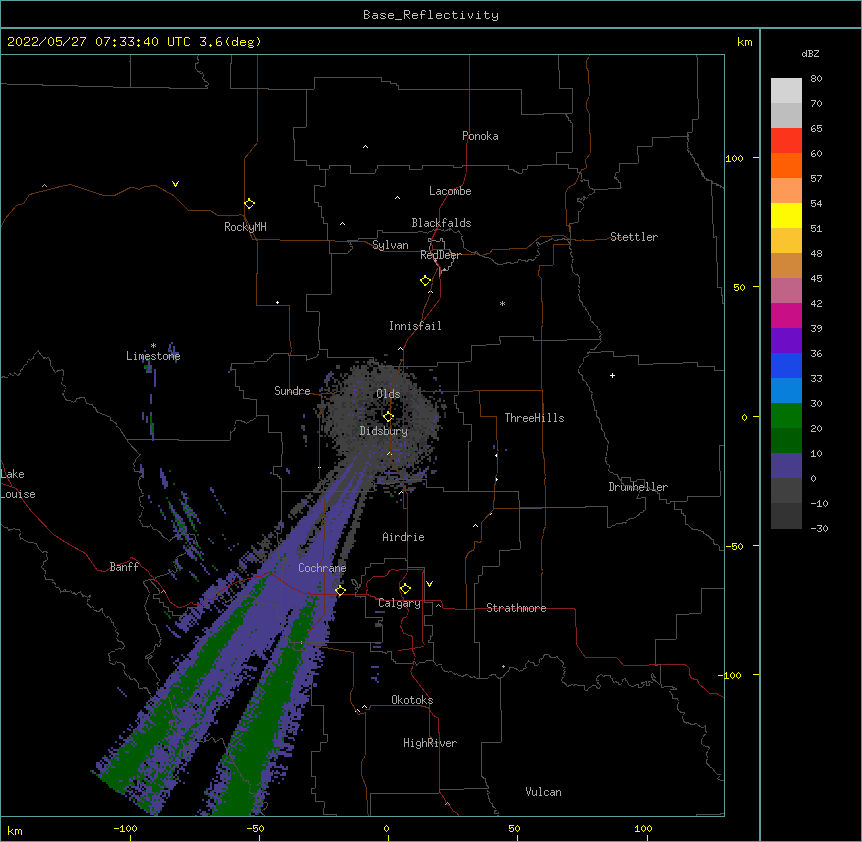Choose the bright orange 57-60 dBZ swatch

(x=786, y=165)
